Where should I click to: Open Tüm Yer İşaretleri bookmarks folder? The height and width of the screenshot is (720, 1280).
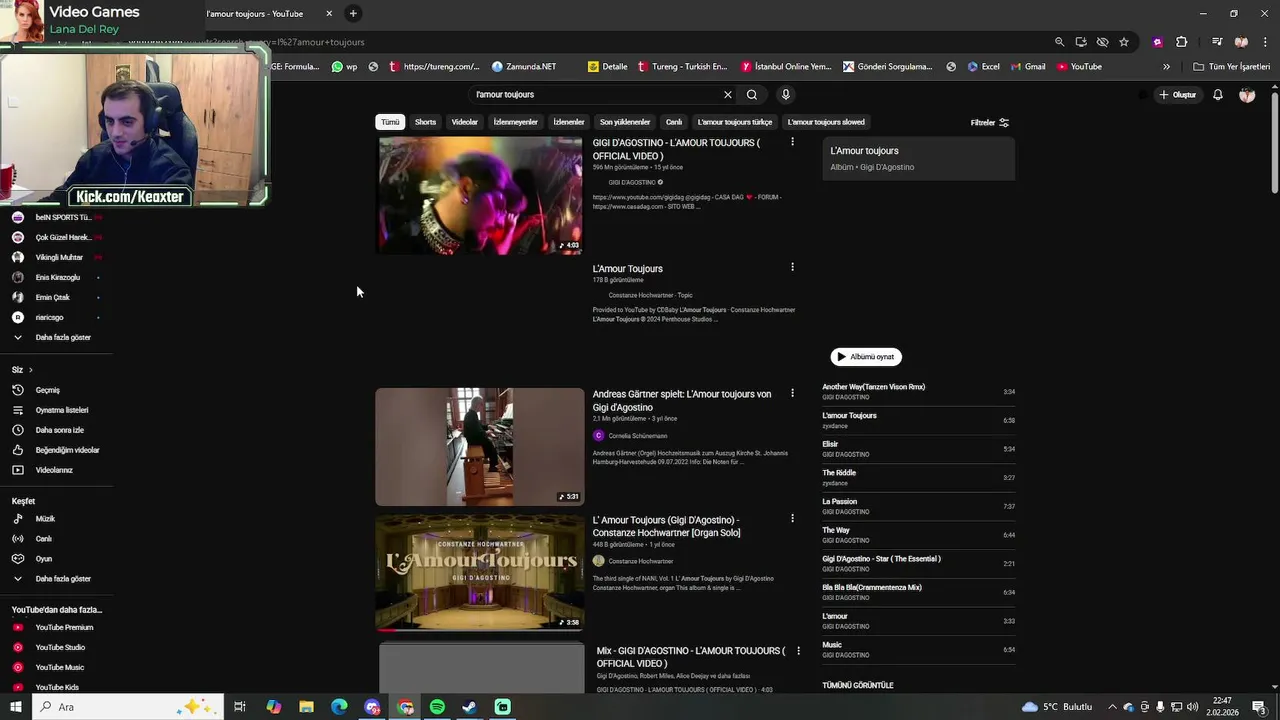pyautogui.click(x=1231, y=67)
